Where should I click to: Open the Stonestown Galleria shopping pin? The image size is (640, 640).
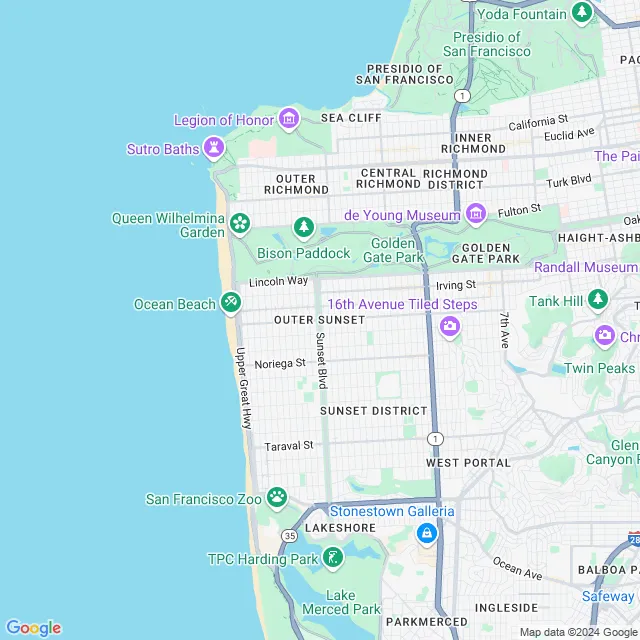(427, 534)
